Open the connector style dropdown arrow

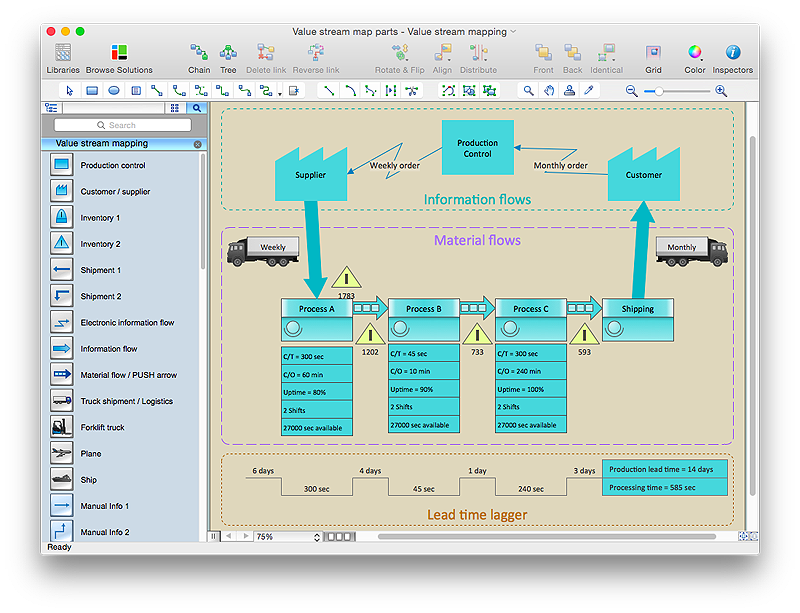pos(279,92)
